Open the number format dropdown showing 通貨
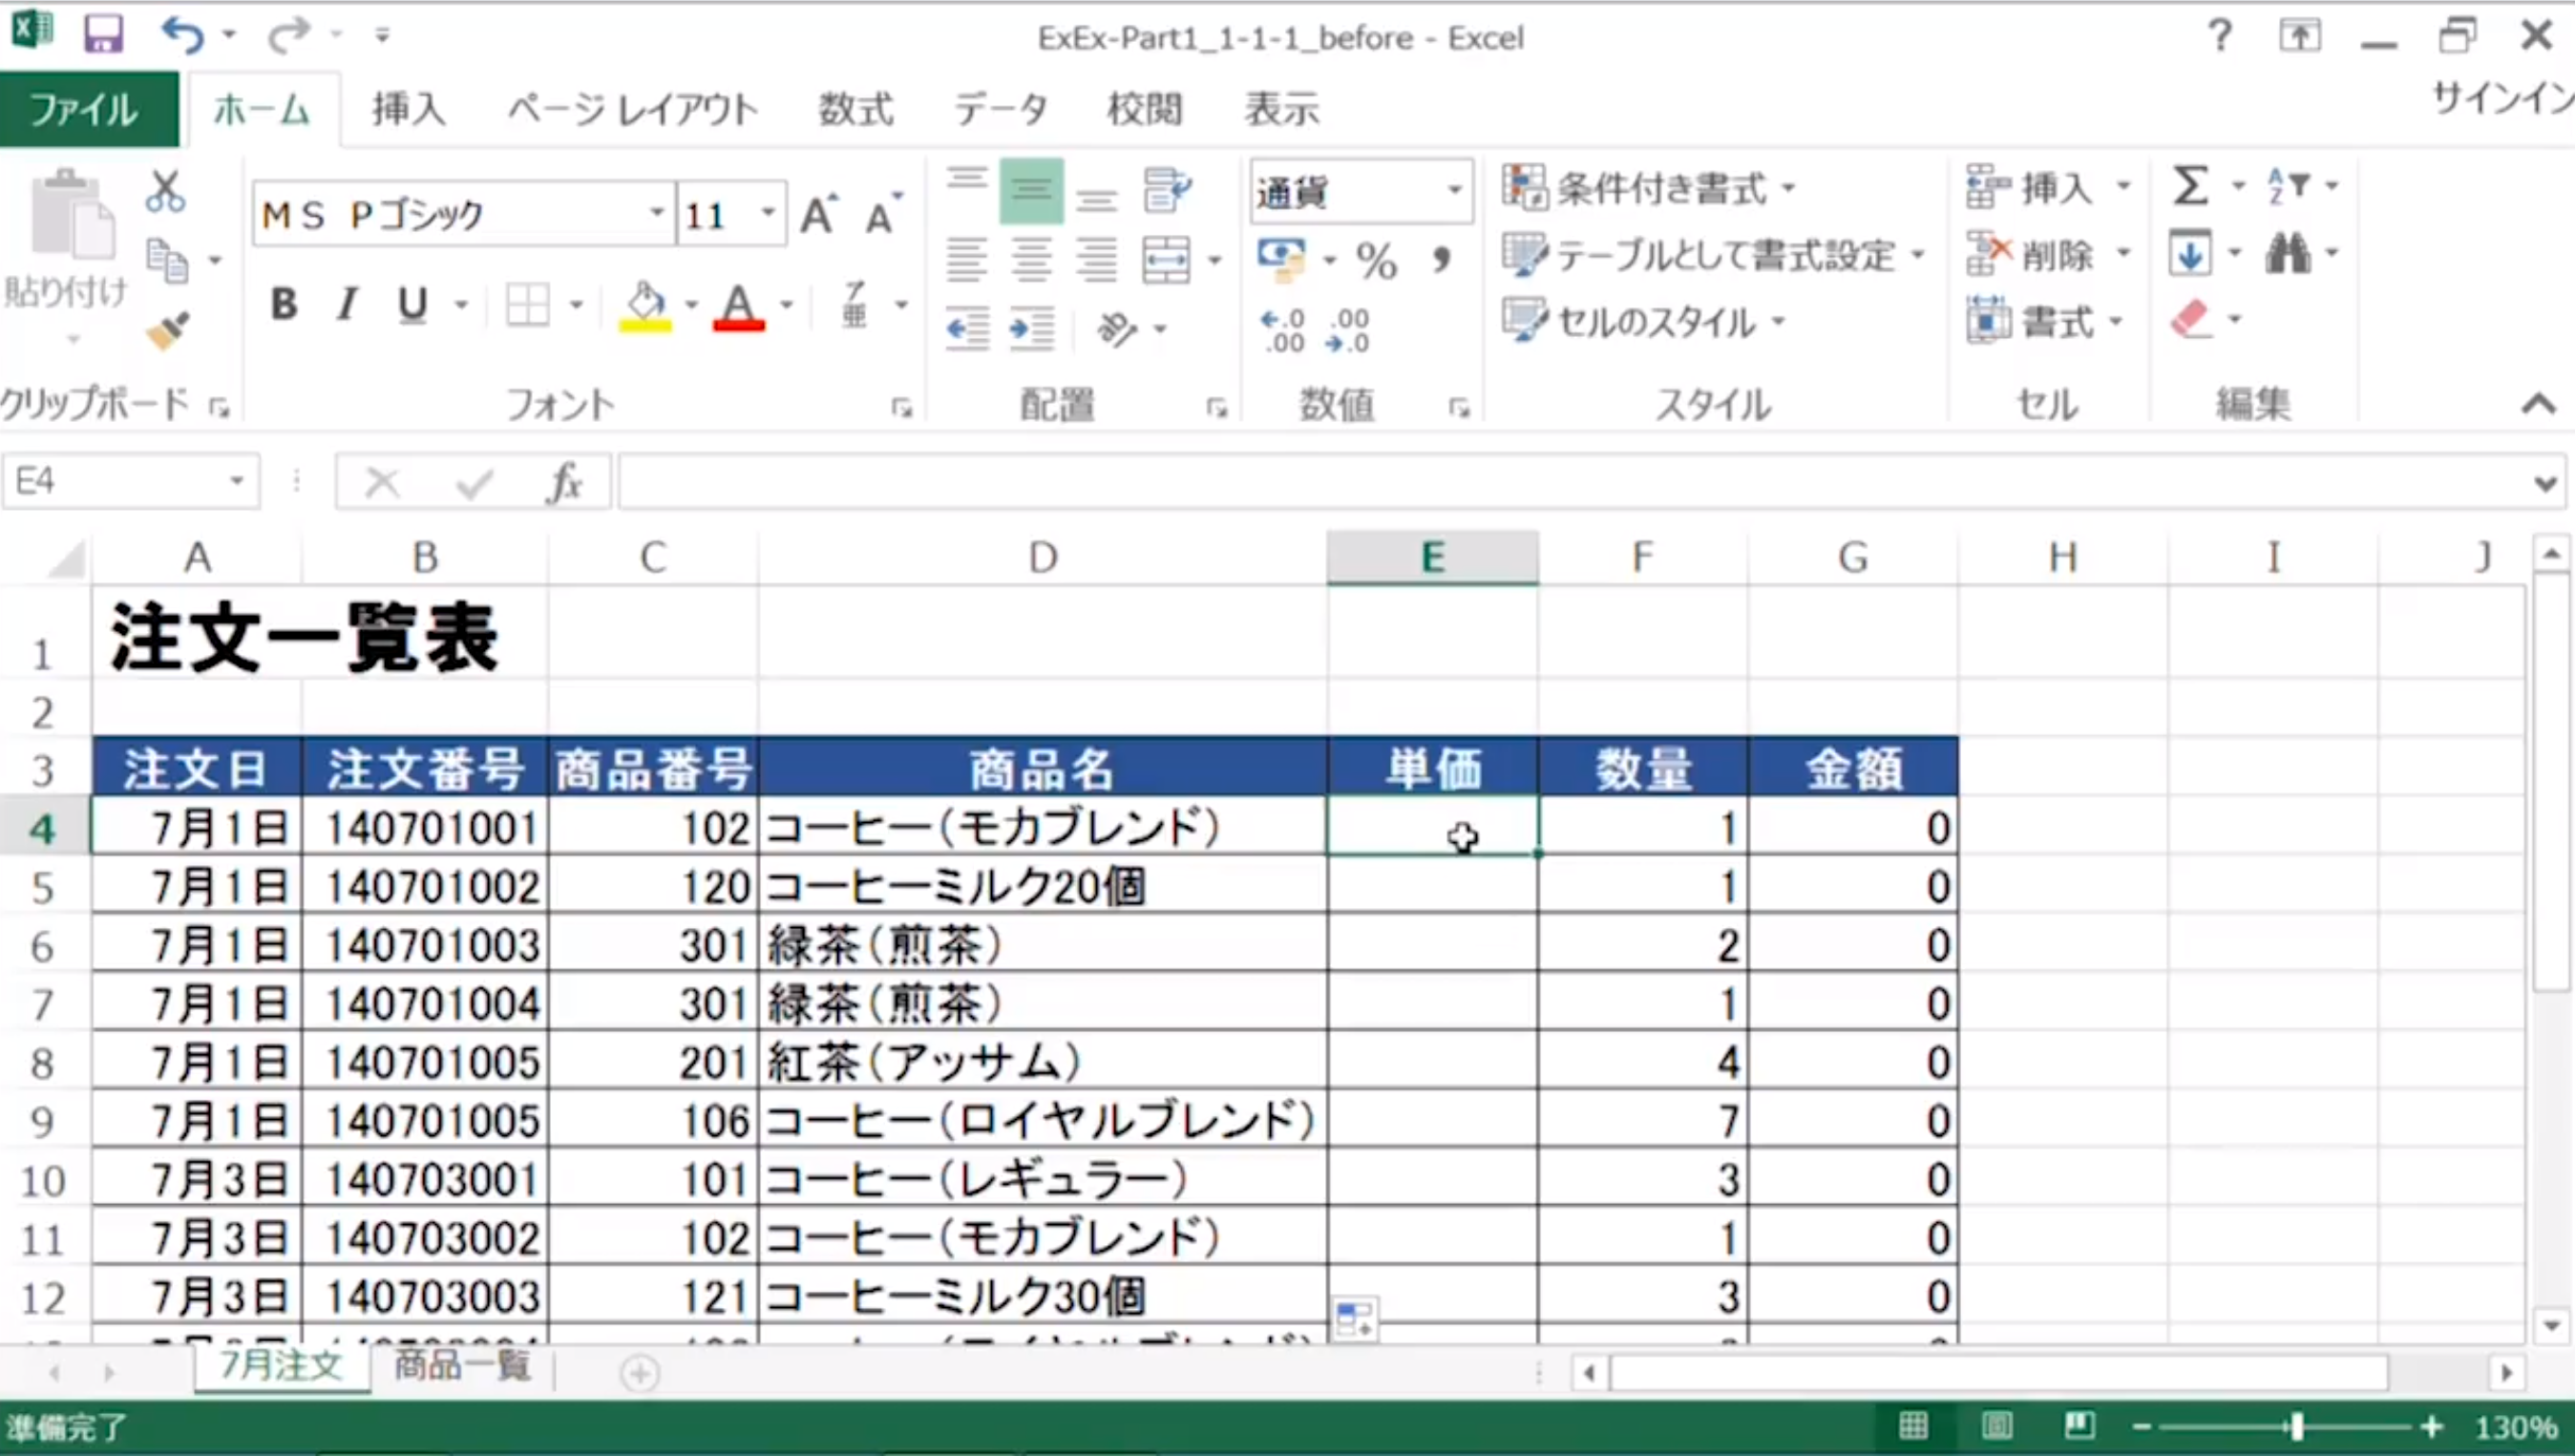The height and width of the screenshot is (1456, 2575). (x=1454, y=190)
